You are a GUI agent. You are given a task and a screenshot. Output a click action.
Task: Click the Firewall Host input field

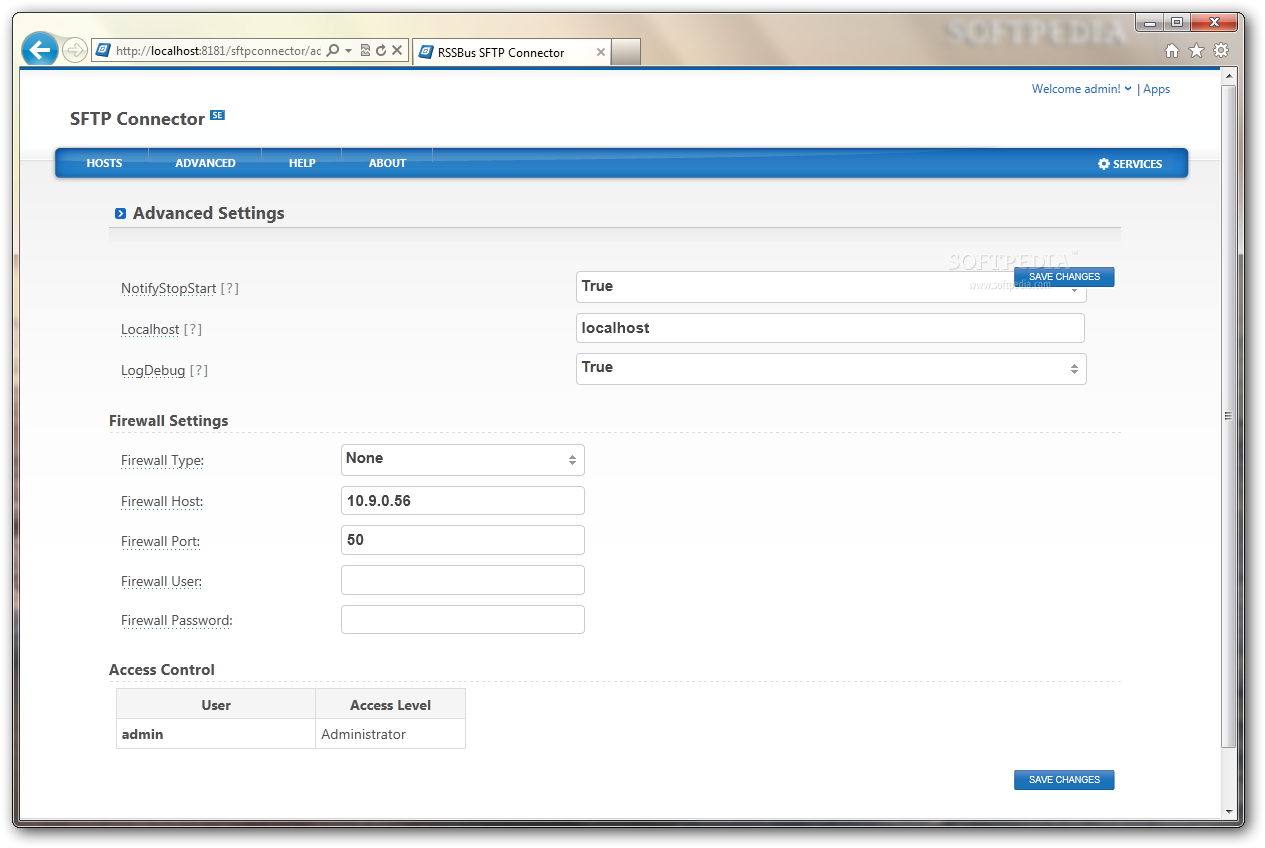(463, 501)
